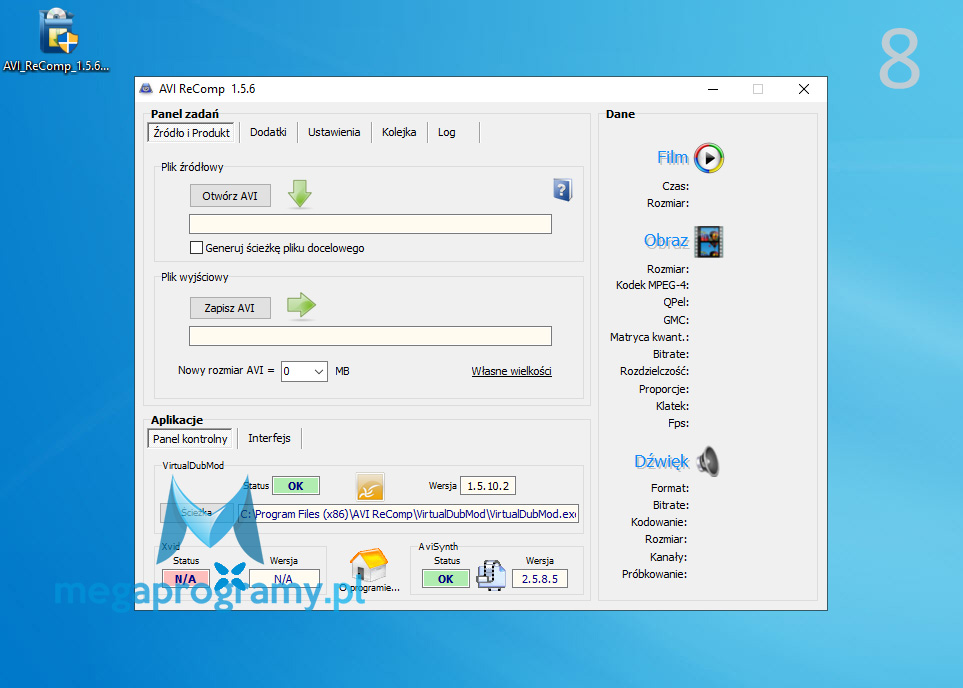Screen dimensions: 963x688
Task: Click the source file path input field
Action: pos(370,224)
